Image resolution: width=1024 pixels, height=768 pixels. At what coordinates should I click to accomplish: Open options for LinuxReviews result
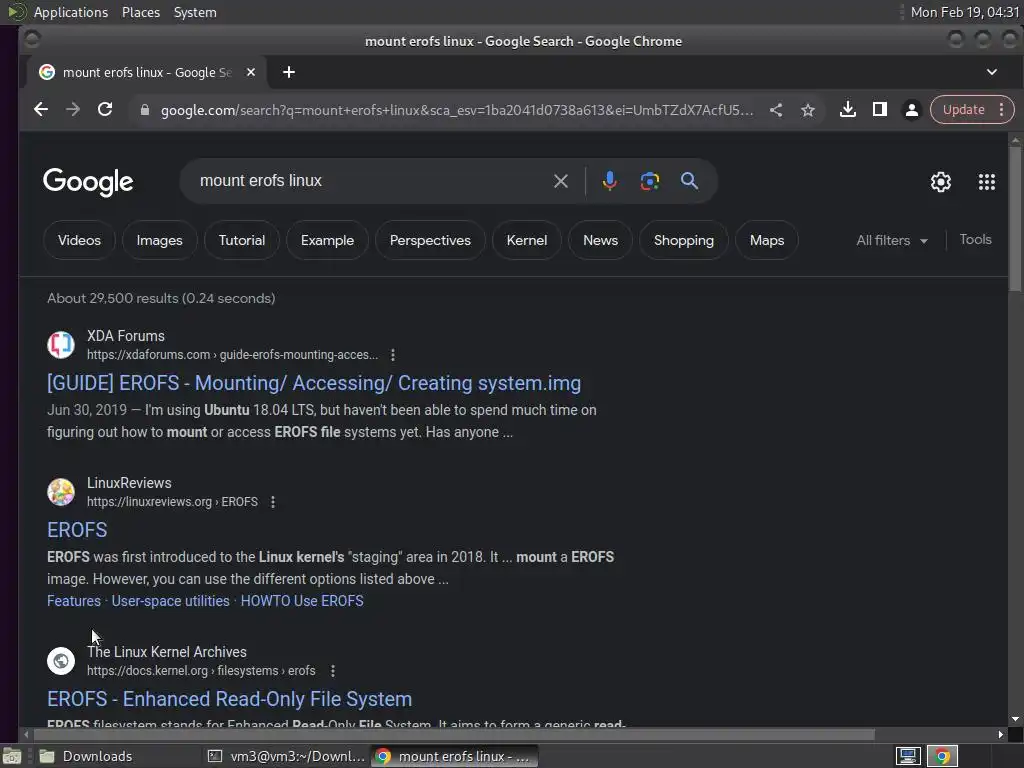tap(273, 502)
